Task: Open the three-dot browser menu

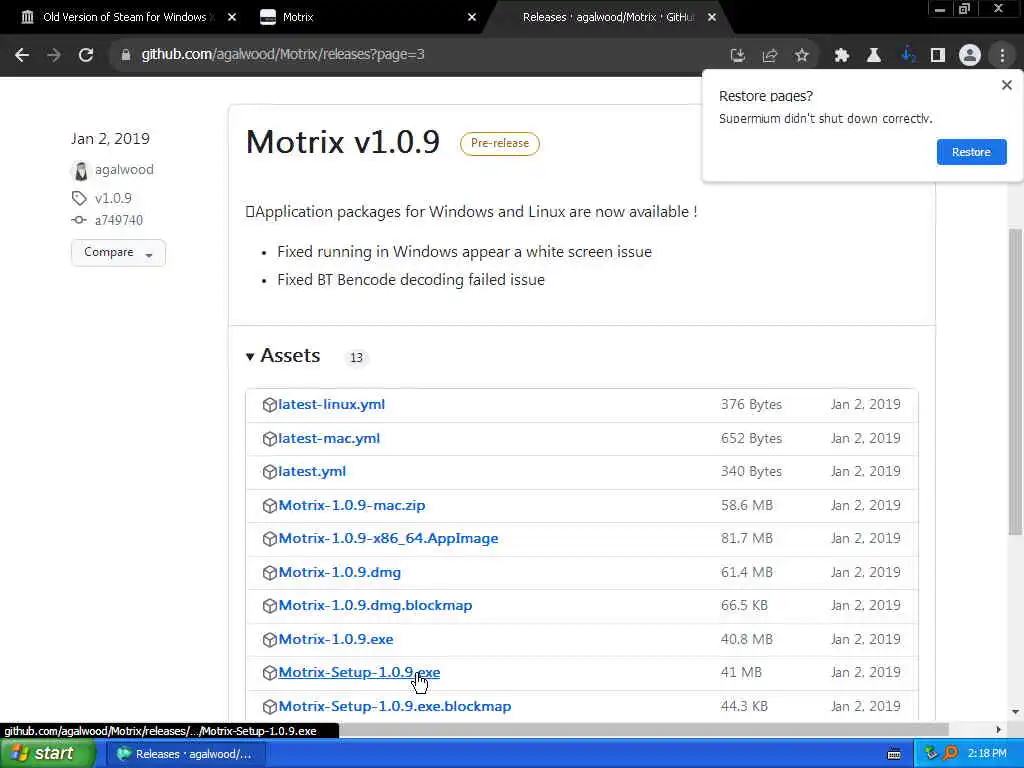Action: click(x=1002, y=56)
